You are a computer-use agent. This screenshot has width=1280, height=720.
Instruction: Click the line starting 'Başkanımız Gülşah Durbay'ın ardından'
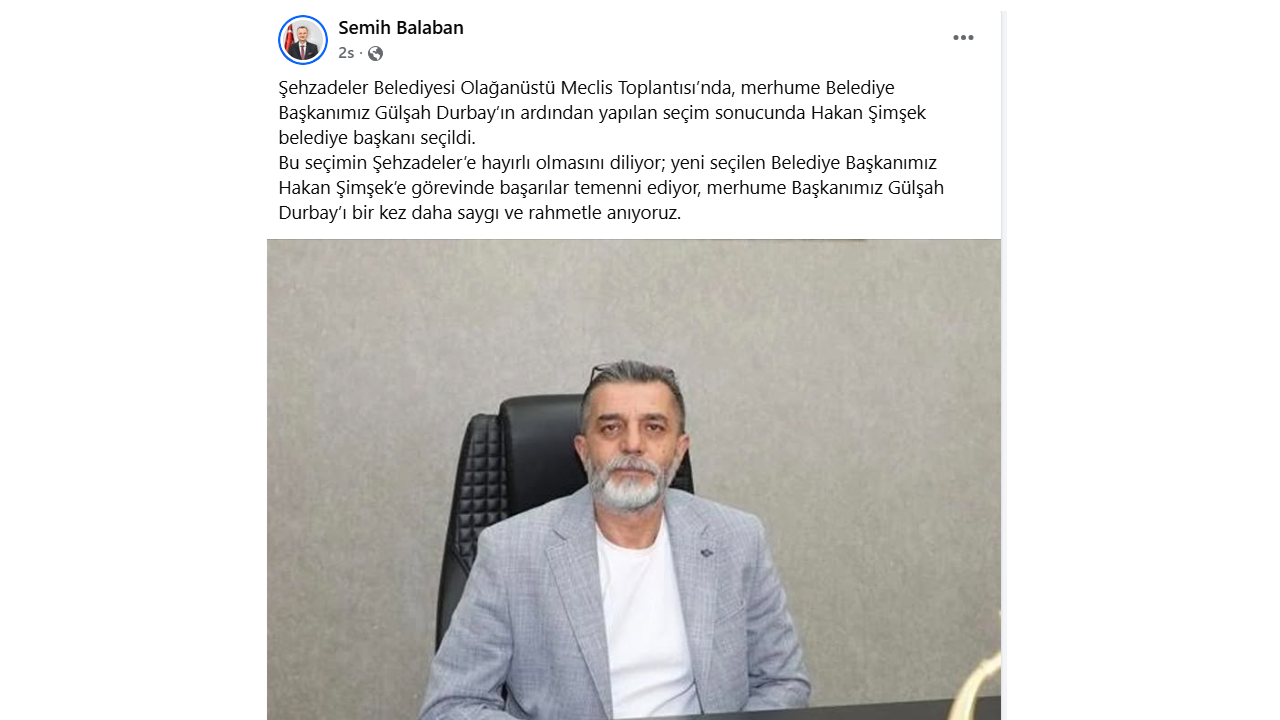coord(602,113)
